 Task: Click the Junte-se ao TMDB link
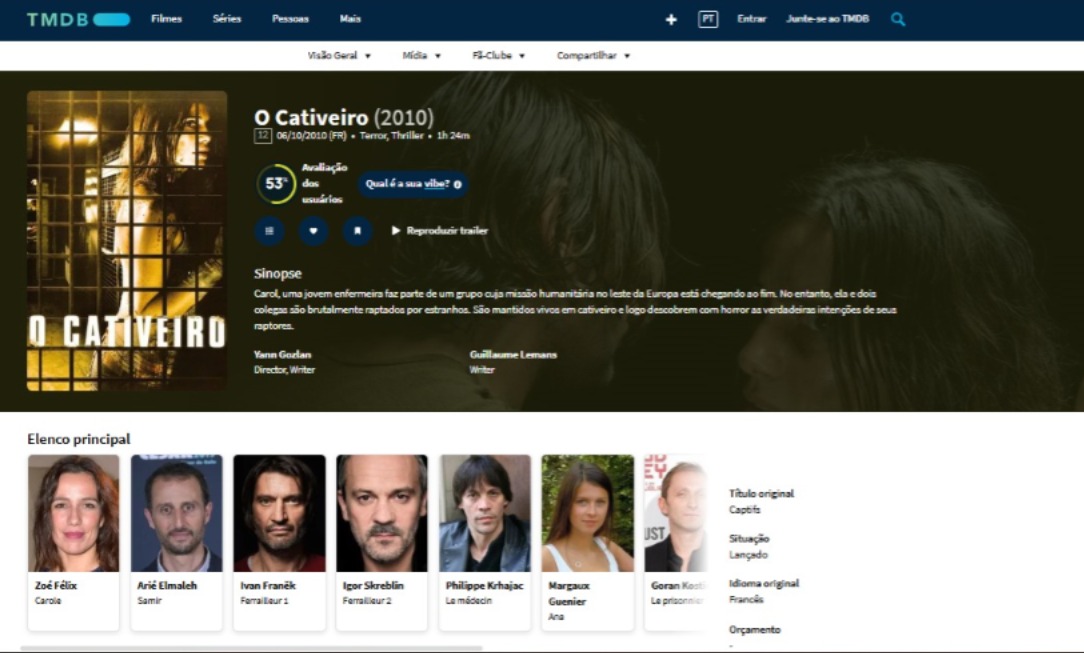(827, 19)
